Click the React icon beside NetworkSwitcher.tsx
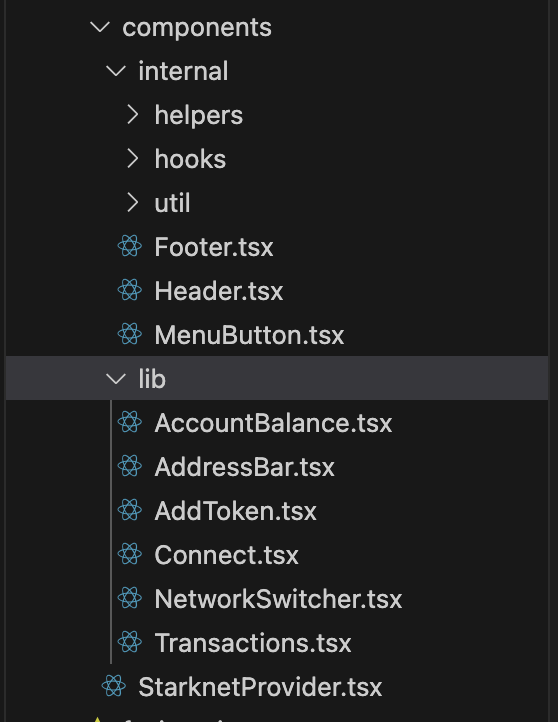Screen dimensions: 558x722 130,598
